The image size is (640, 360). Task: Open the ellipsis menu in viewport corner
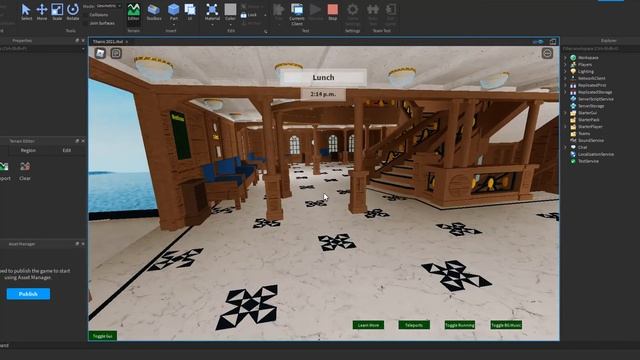(547, 53)
